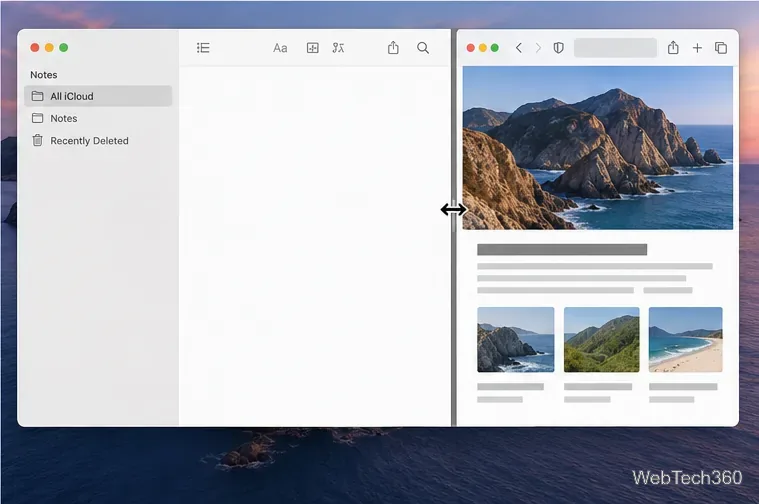Go forward in the Safari window
This screenshot has width=759, height=504.
pos(538,47)
